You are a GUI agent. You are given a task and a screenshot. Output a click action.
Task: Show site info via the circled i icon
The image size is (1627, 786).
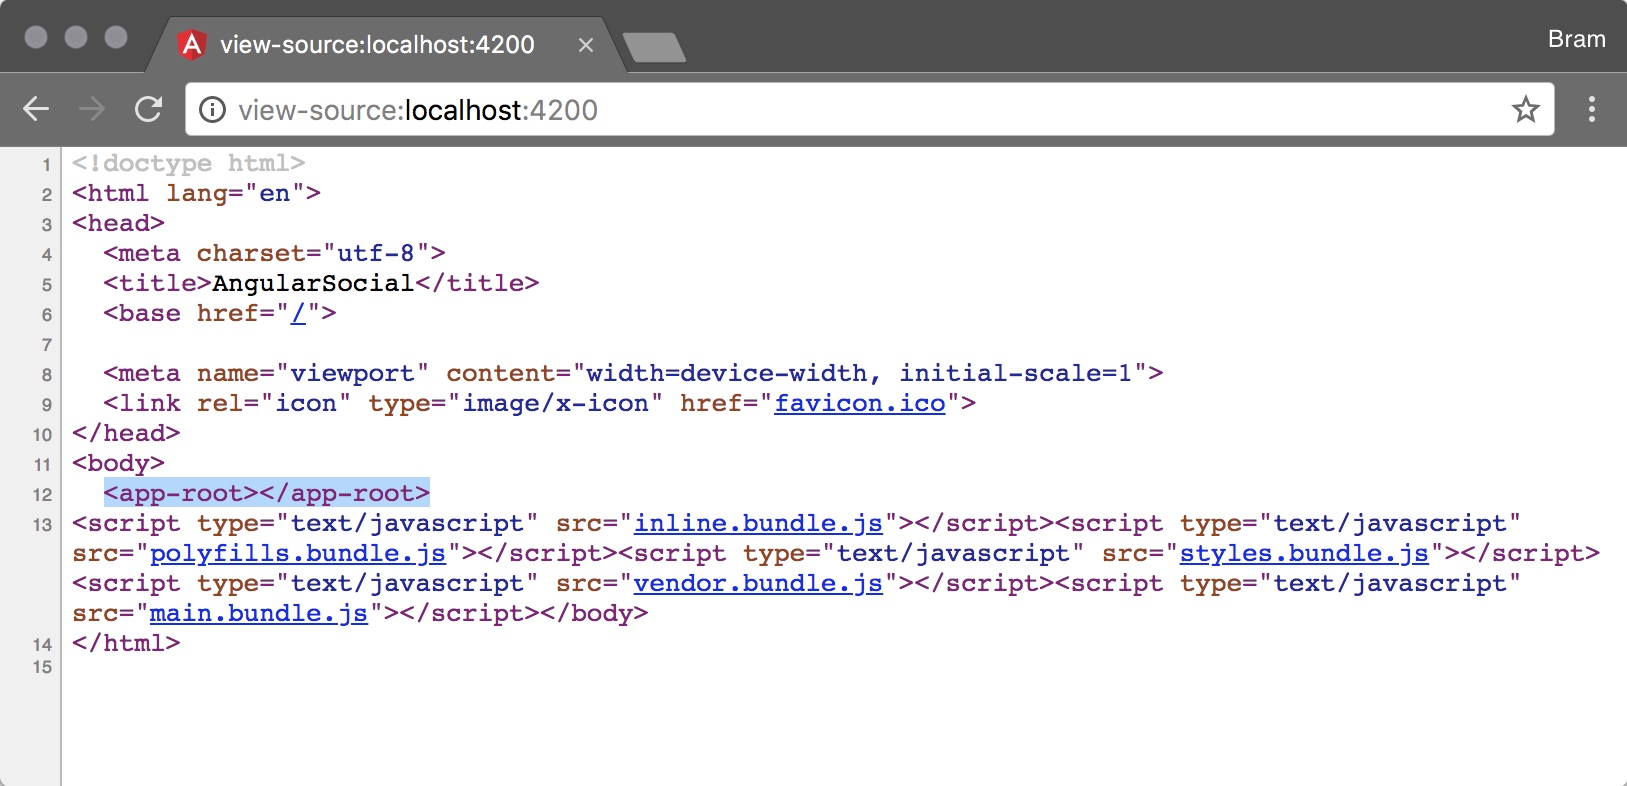click(212, 109)
